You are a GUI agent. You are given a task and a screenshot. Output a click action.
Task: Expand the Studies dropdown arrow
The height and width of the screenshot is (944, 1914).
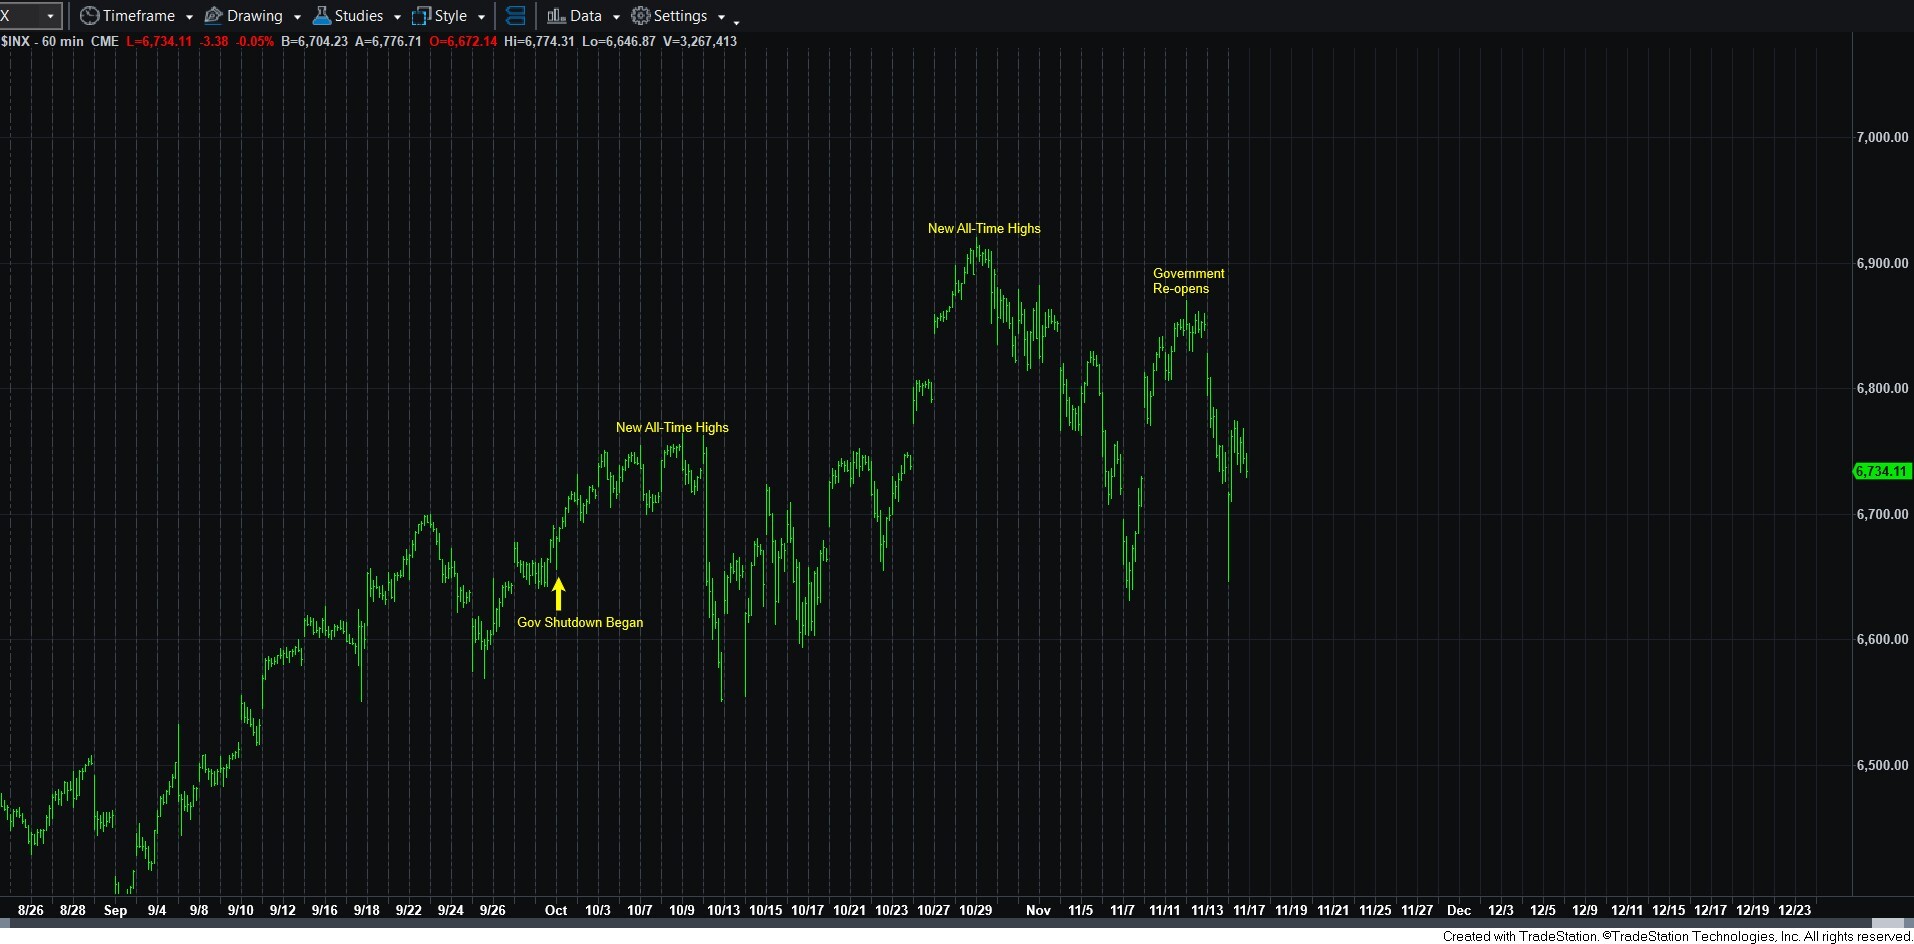click(x=397, y=17)
